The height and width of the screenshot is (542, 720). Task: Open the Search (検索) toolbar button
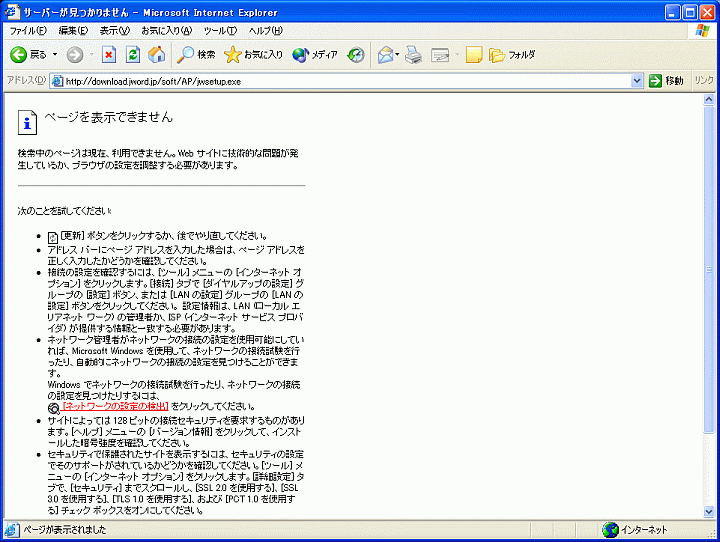pyautogui.click(x=197, y=54)
